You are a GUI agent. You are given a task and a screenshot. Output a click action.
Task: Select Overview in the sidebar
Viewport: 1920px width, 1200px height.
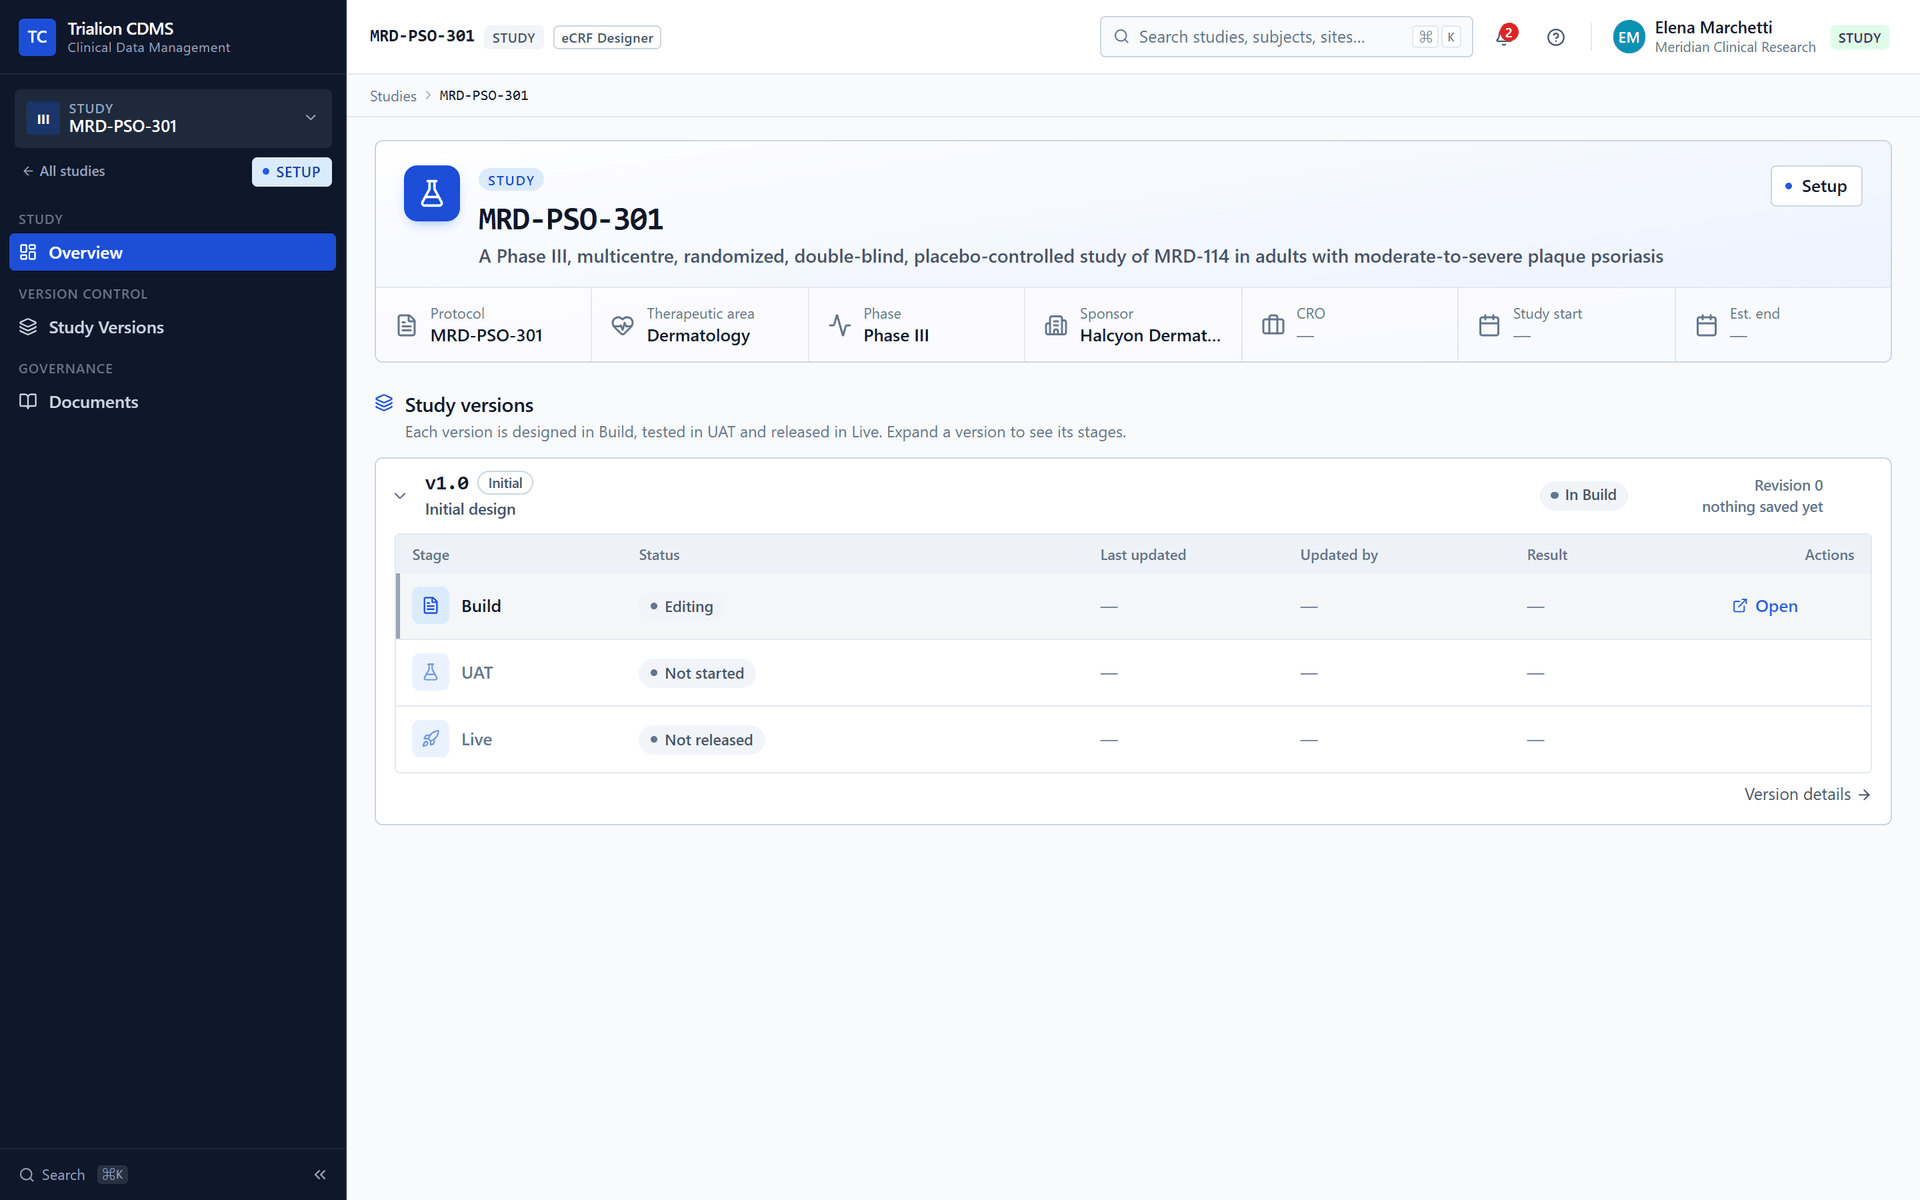(173, 252)
